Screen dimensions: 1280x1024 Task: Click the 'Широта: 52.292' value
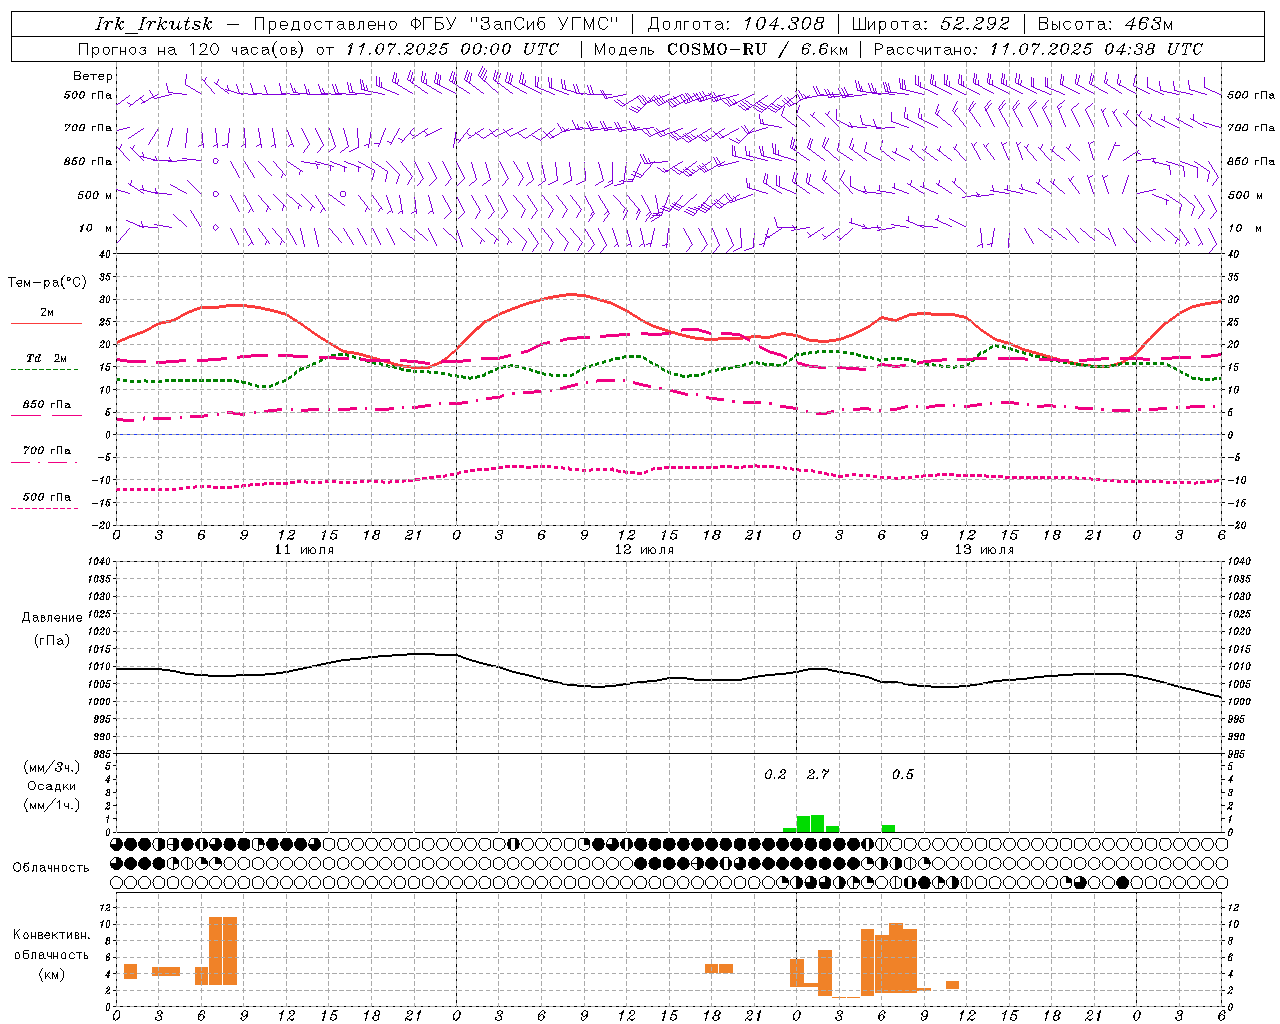(931, 24)
